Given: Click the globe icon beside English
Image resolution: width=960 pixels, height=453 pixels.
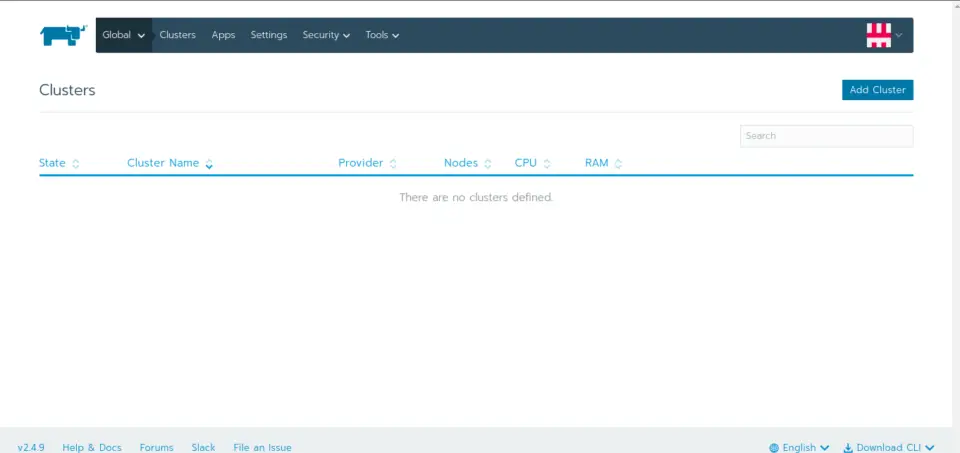Looking at the screenshot, I should [x=774, y=448].
